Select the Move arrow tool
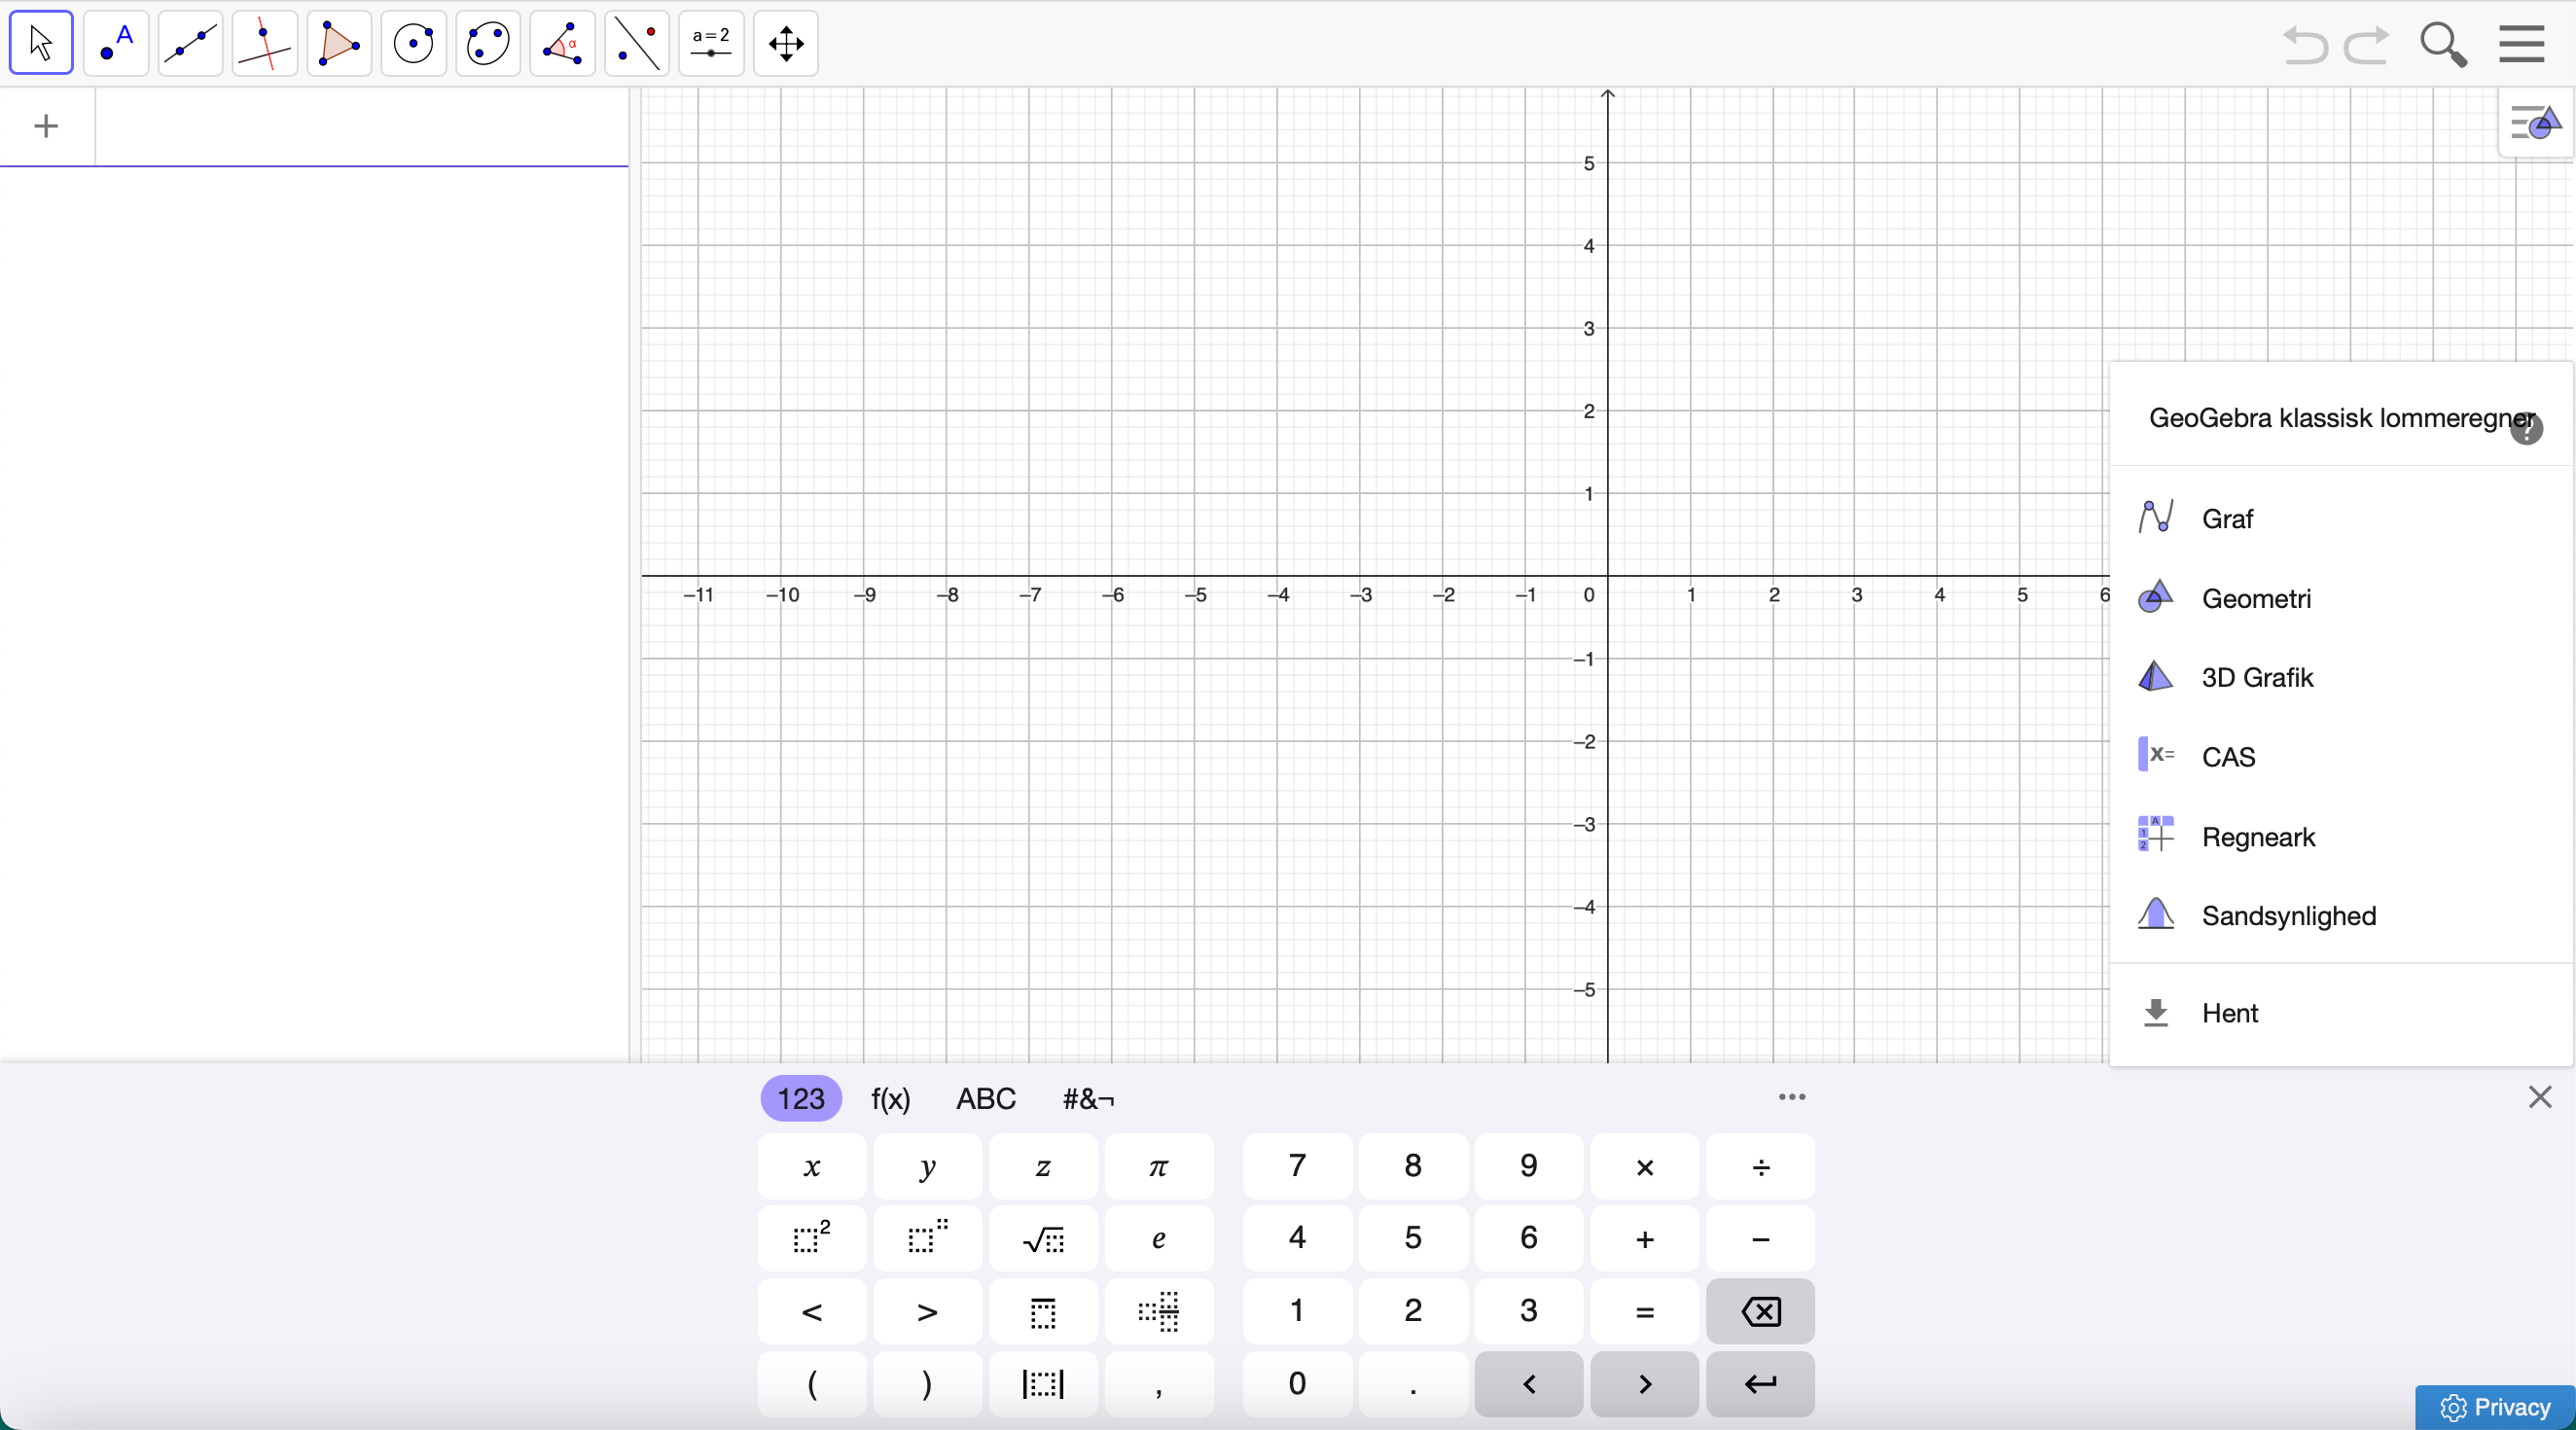This screenshot has width=2576, height=1430. click(x=41, y=43)
